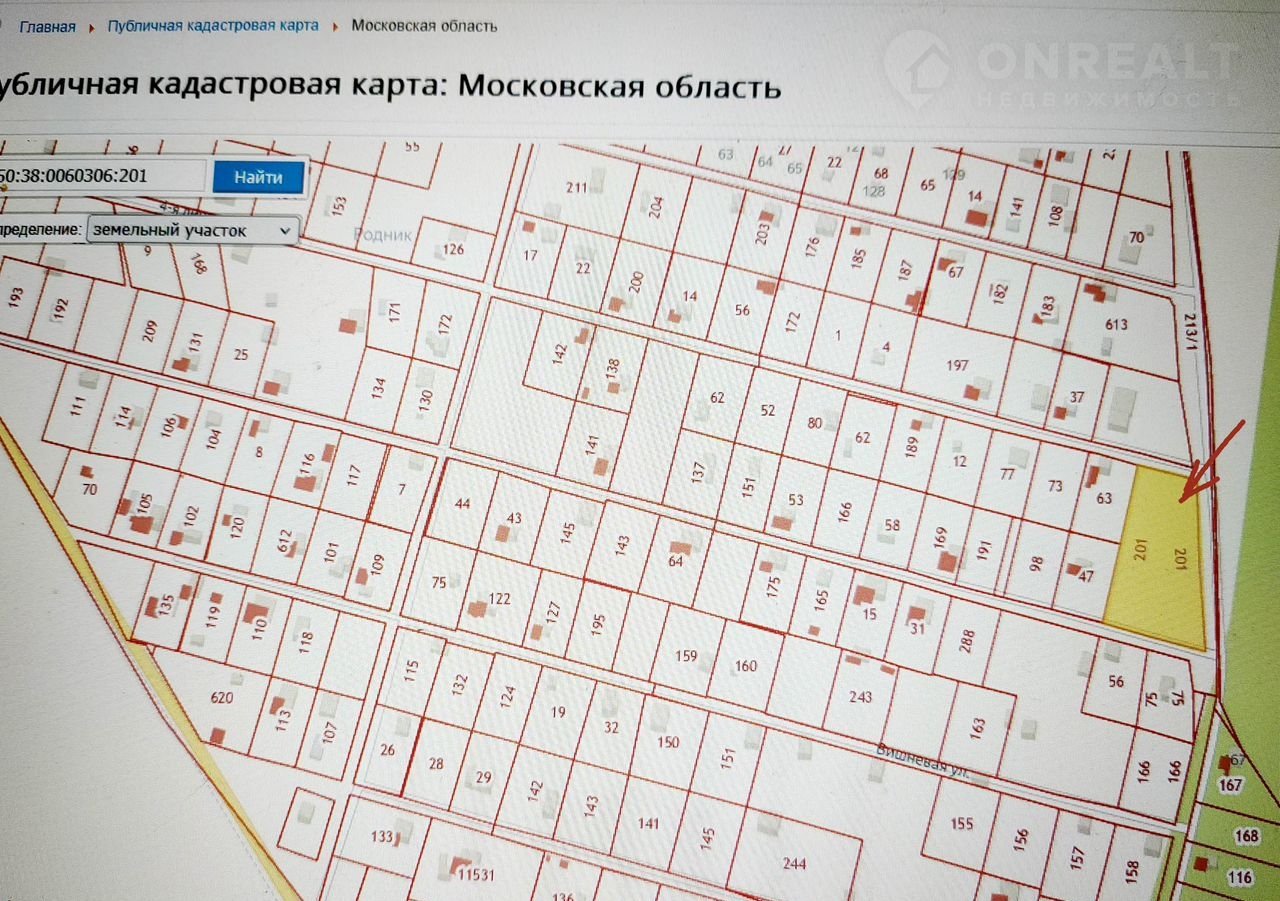The width and height of the screenshot is (1280, 901).
Task: Pick the large parcel numbered 244
Action: pyautogui.click(x=794, y=863)
